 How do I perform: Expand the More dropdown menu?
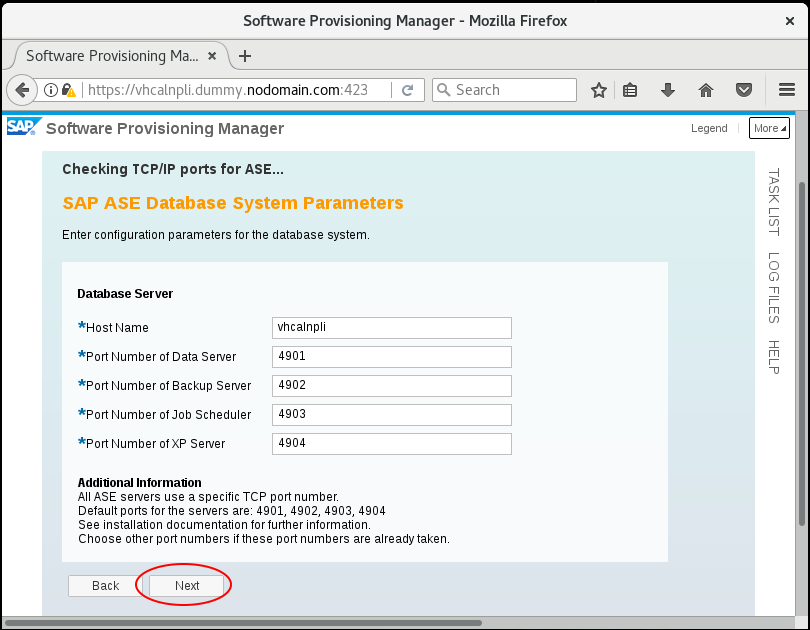[769, 128]
